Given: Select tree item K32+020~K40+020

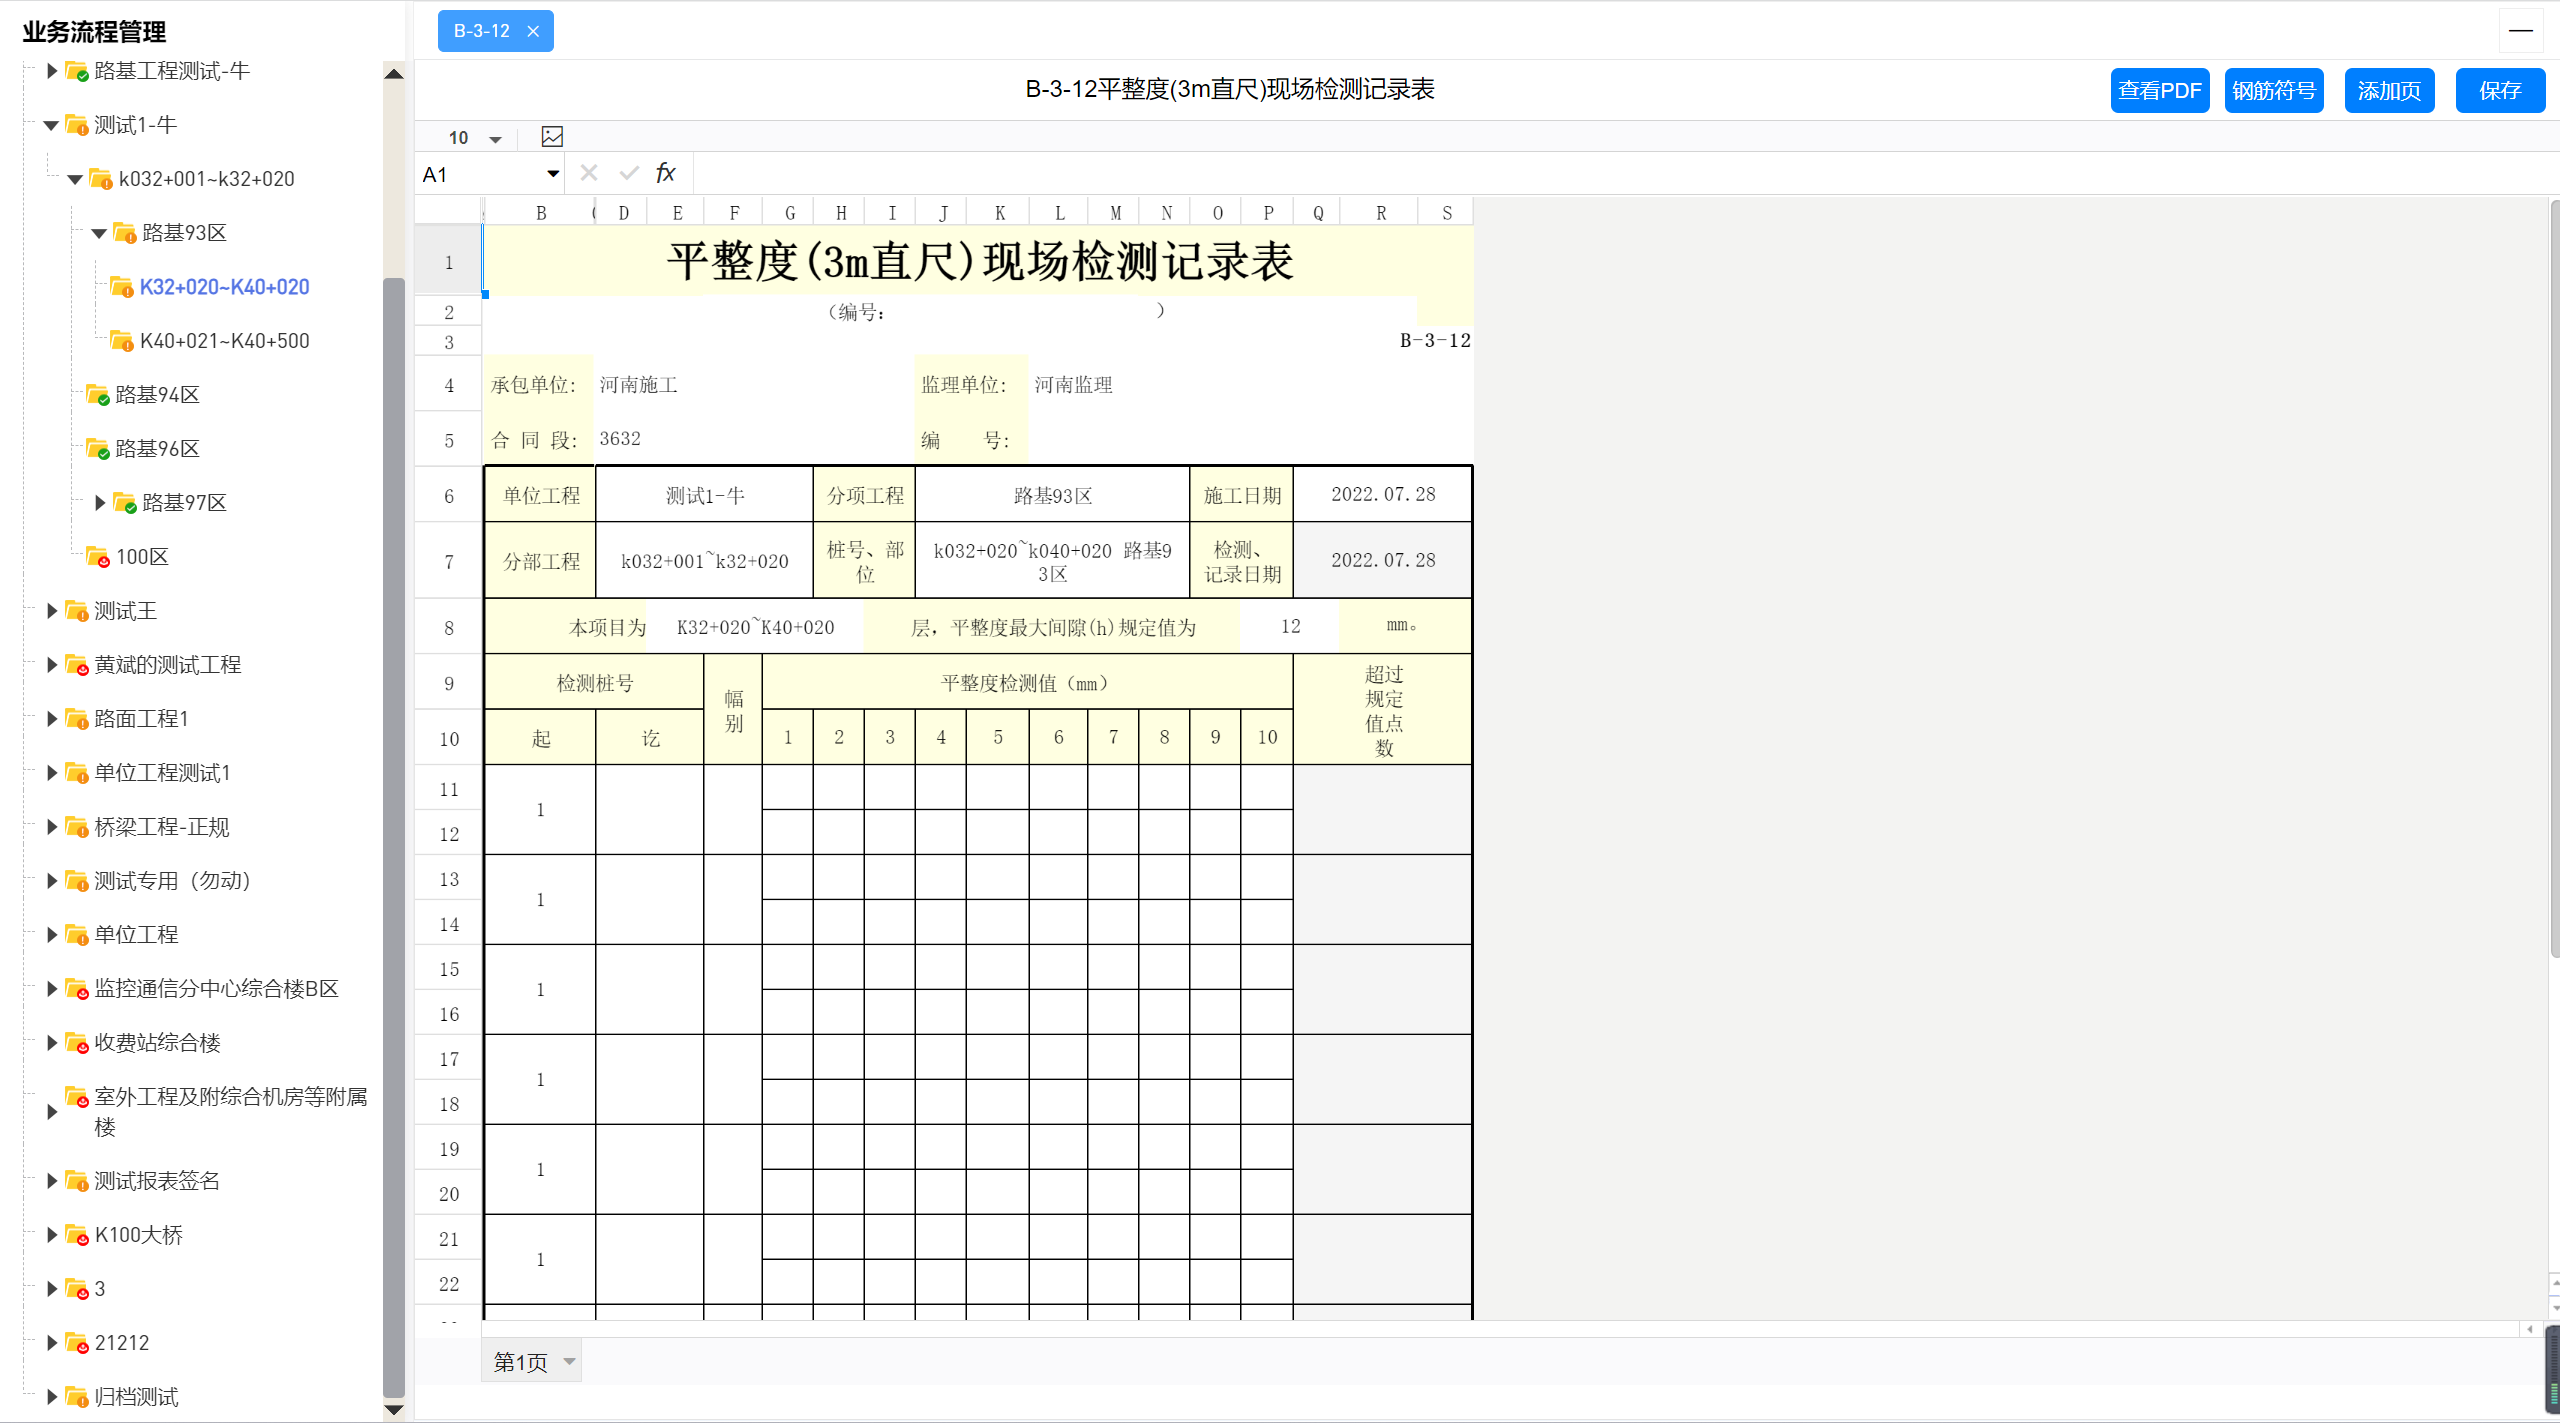Looking at the screenshot, I should tap(225, 287).
